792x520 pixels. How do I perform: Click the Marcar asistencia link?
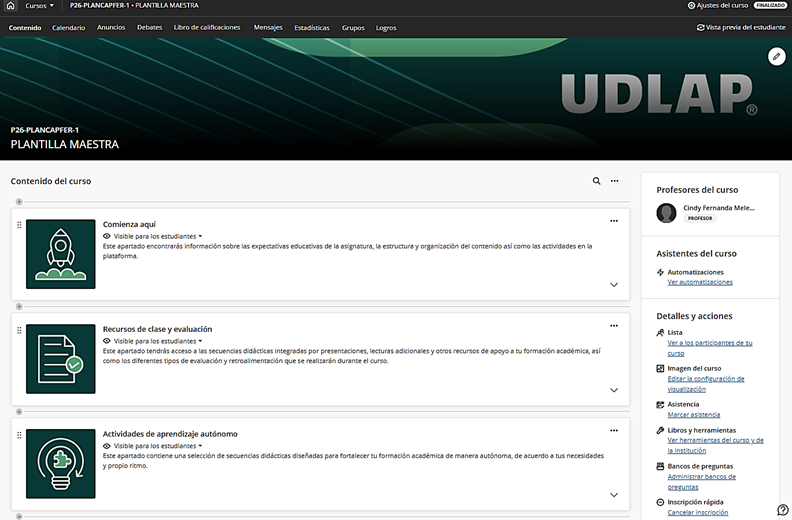693,414
